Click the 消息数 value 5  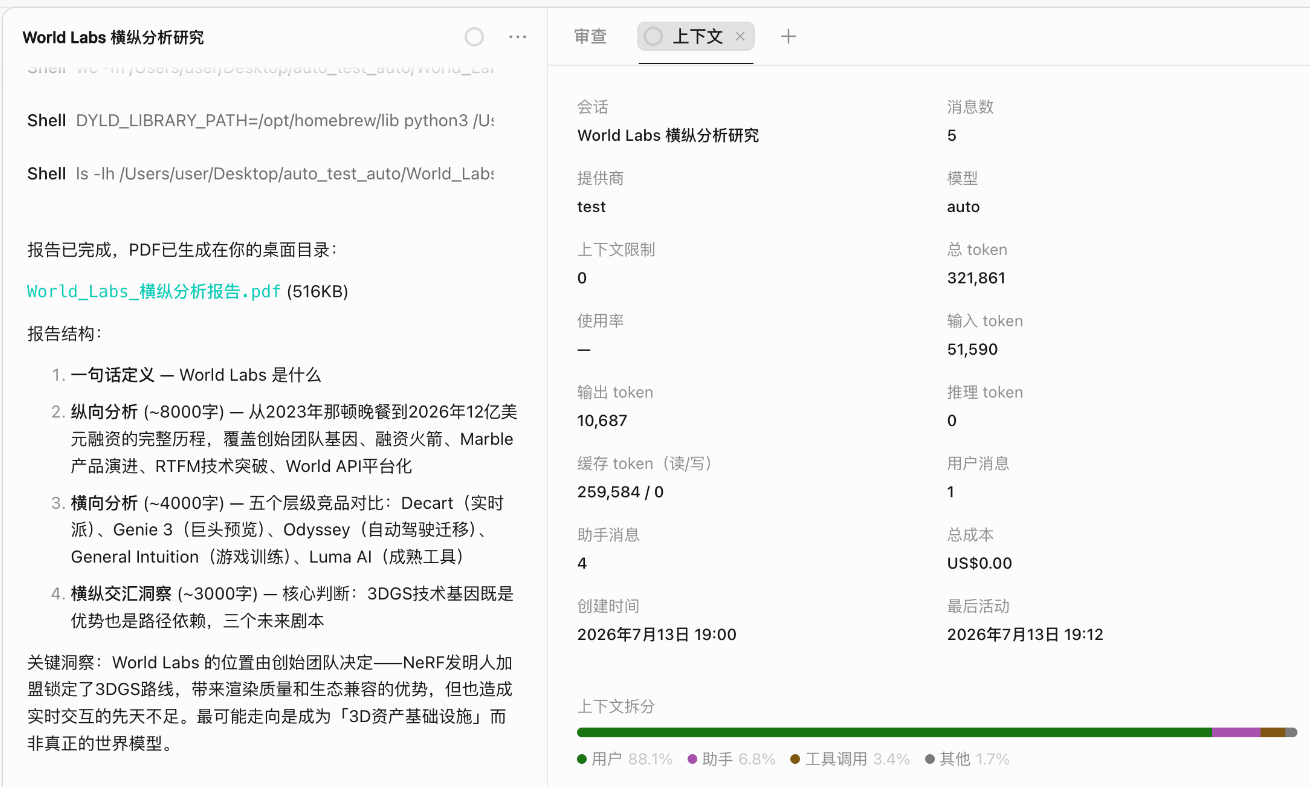[x=952, y=135]
